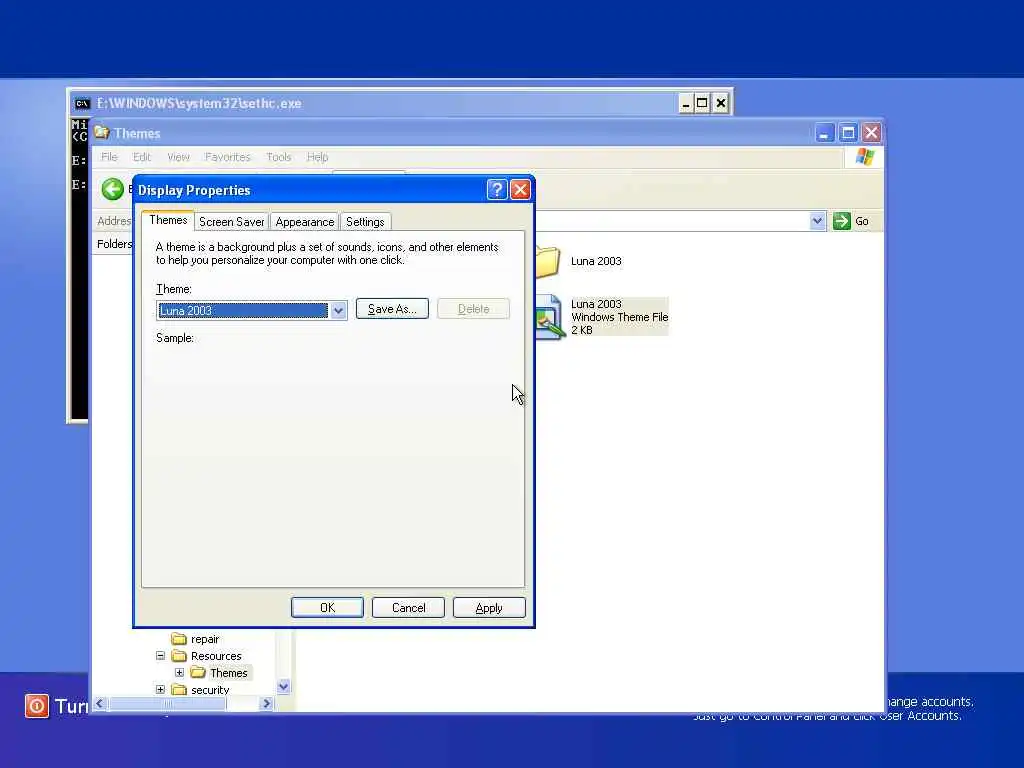Screen dimensions: 1024x768
Task: Switch to the Appearance tab
Action: click(x=304, y=222)
